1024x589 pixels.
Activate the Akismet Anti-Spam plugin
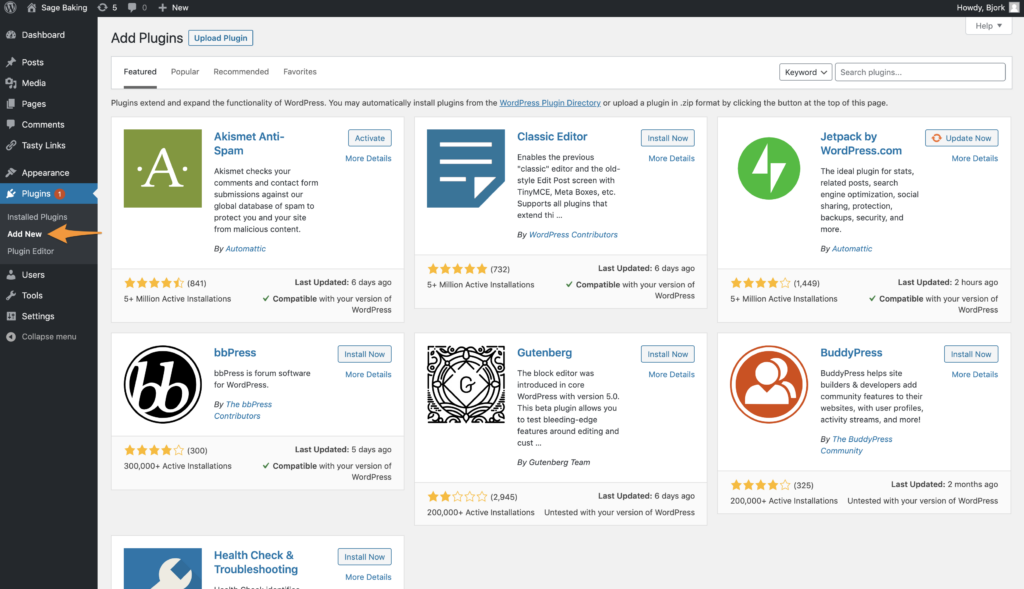(370, 138)
